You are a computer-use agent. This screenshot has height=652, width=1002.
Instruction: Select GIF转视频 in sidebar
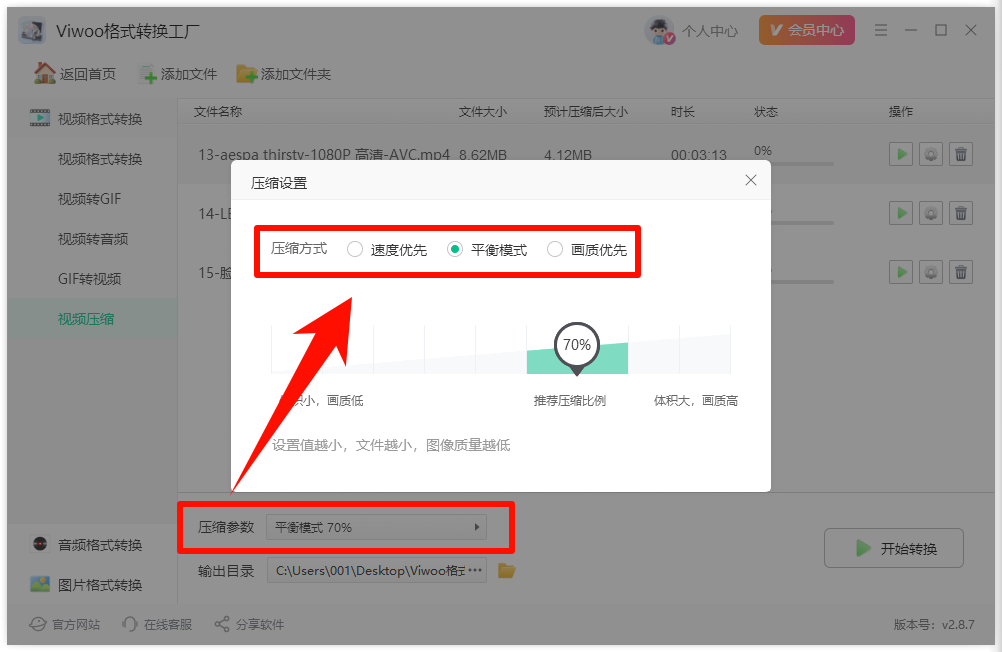coord(89,279)
